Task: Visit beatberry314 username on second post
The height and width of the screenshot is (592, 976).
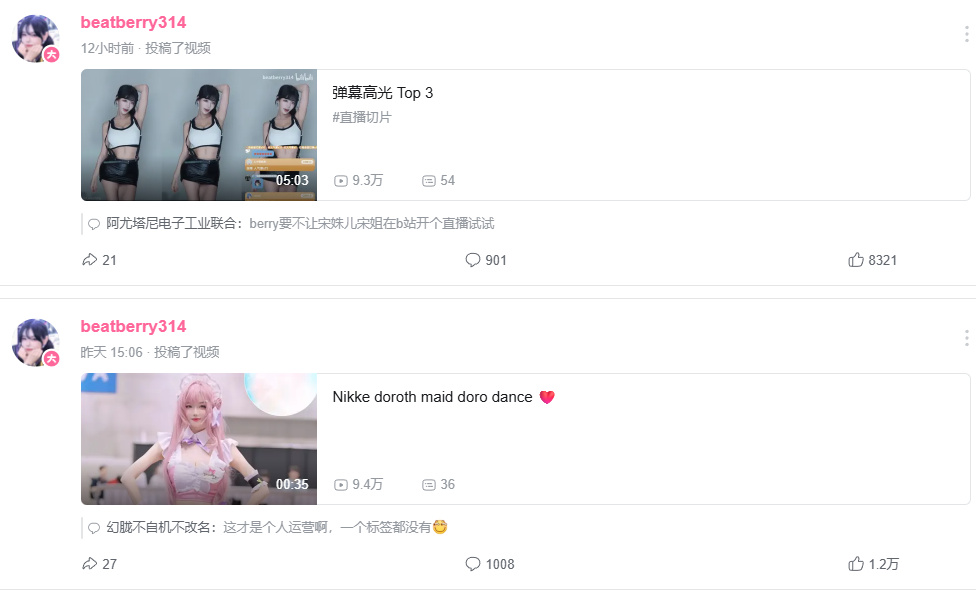Action: 133,326
